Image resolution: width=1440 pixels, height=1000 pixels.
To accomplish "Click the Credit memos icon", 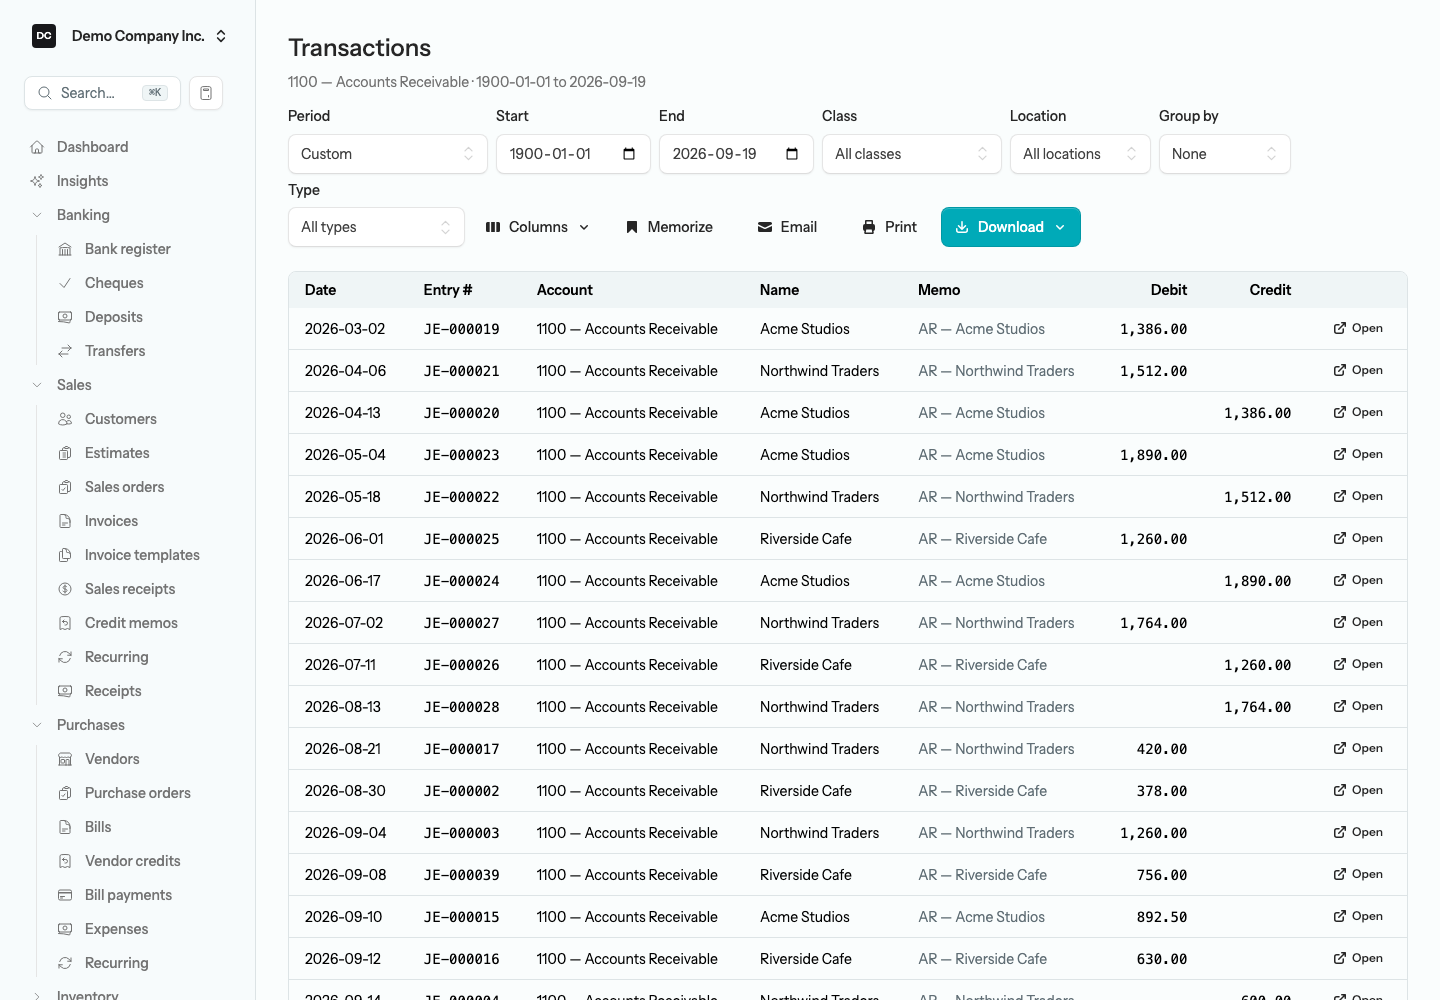I will point(65,623).
